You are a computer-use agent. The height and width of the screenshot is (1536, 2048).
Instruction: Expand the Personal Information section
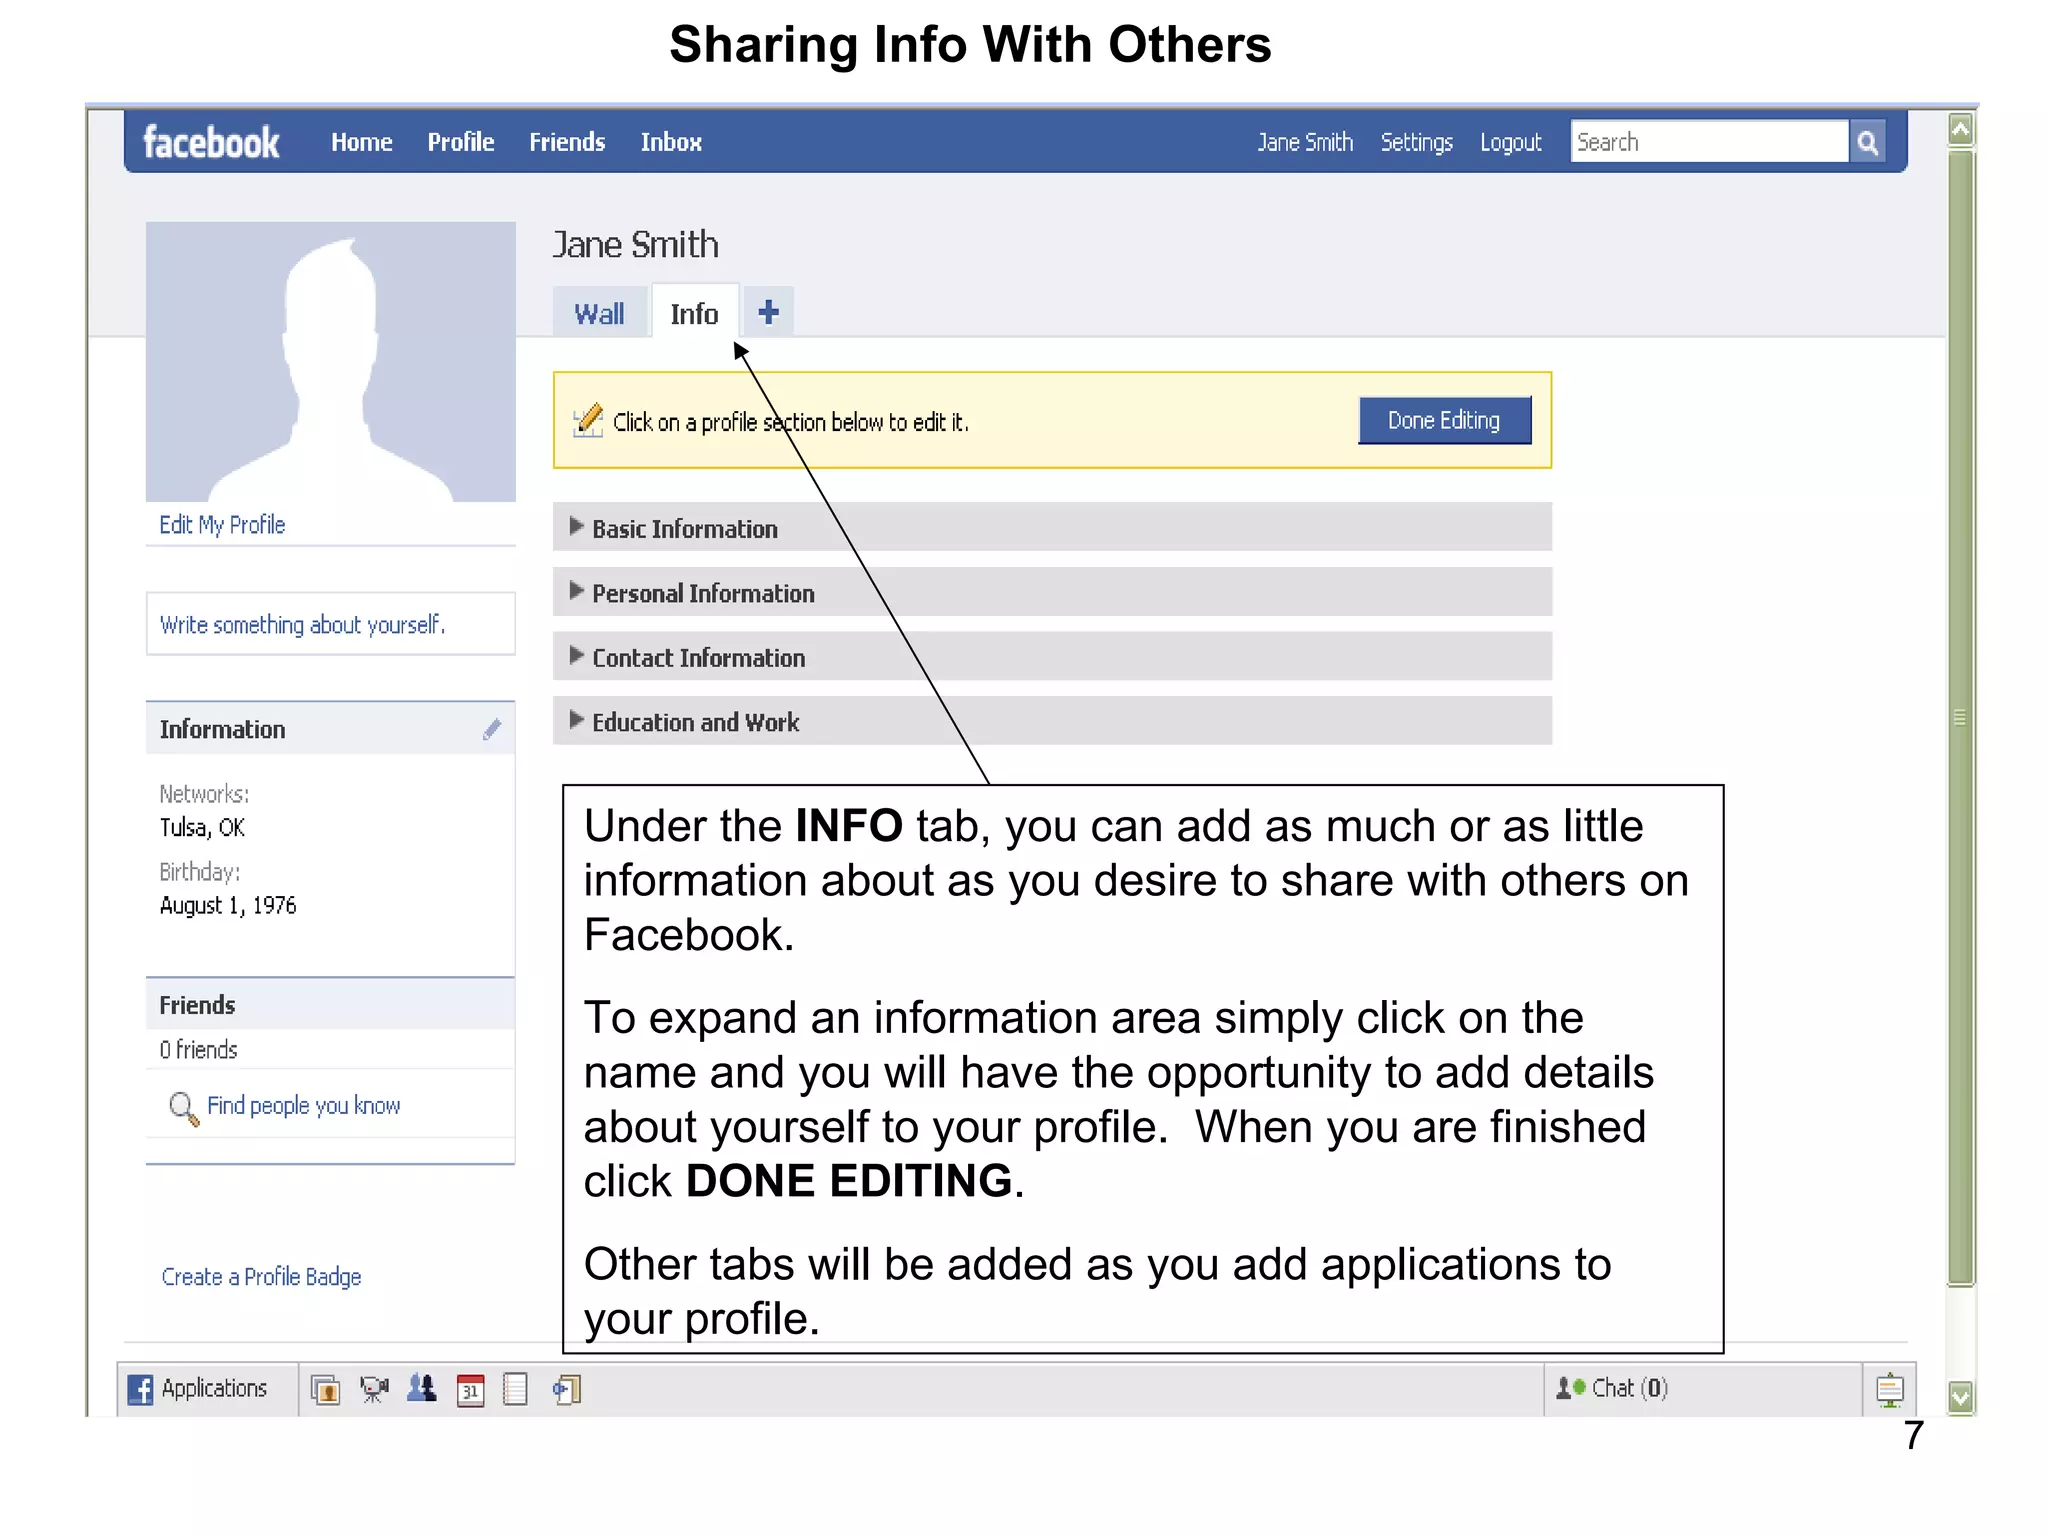(1052, 592)
